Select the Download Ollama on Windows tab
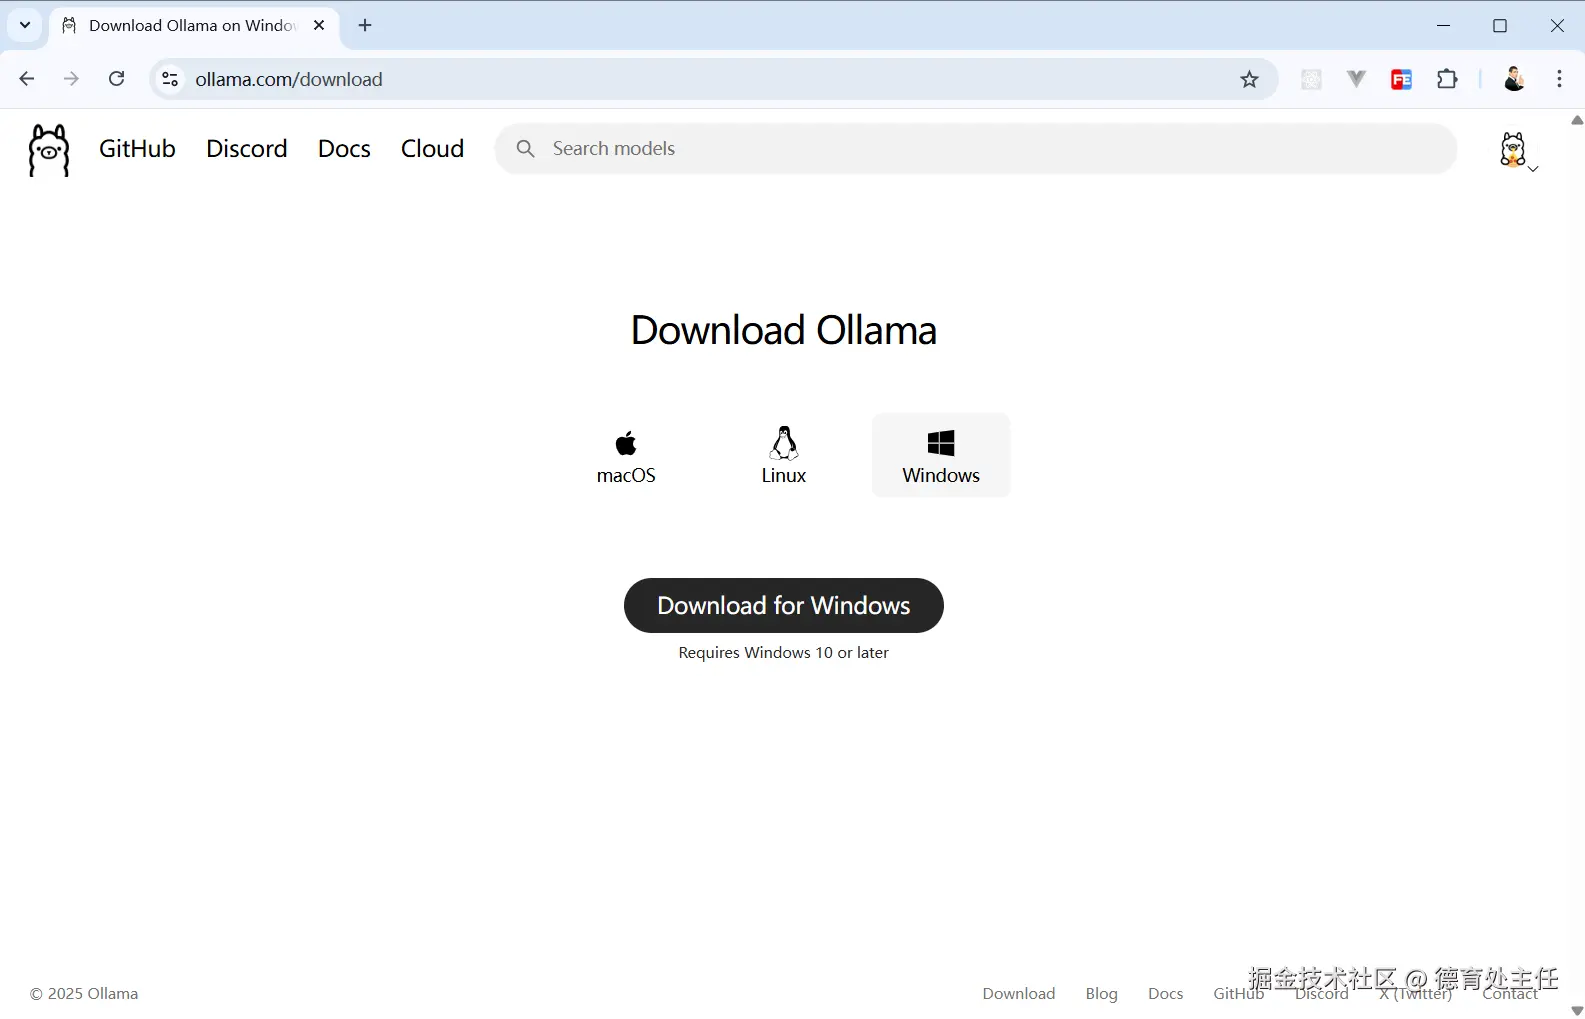Viewport: 1585px width, 1019px height. [x=195, y=26]
